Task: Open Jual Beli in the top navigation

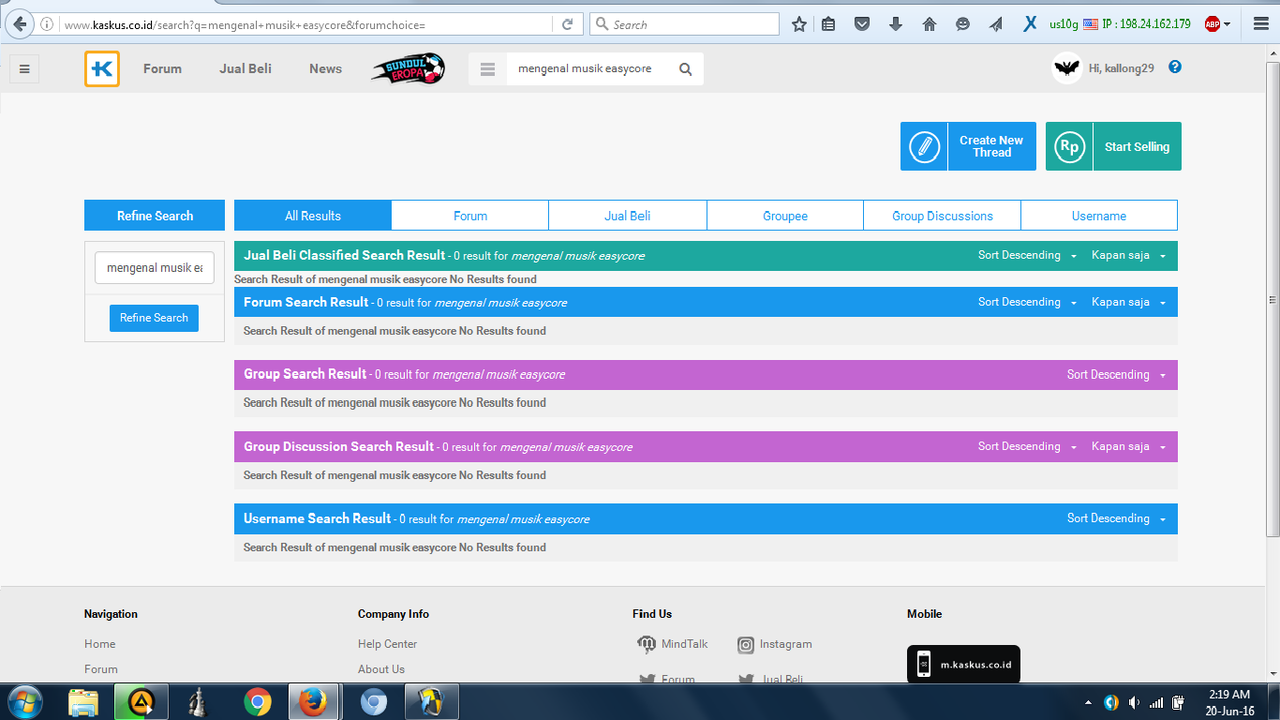Action: pyautogui.click(x=246, y=69)
